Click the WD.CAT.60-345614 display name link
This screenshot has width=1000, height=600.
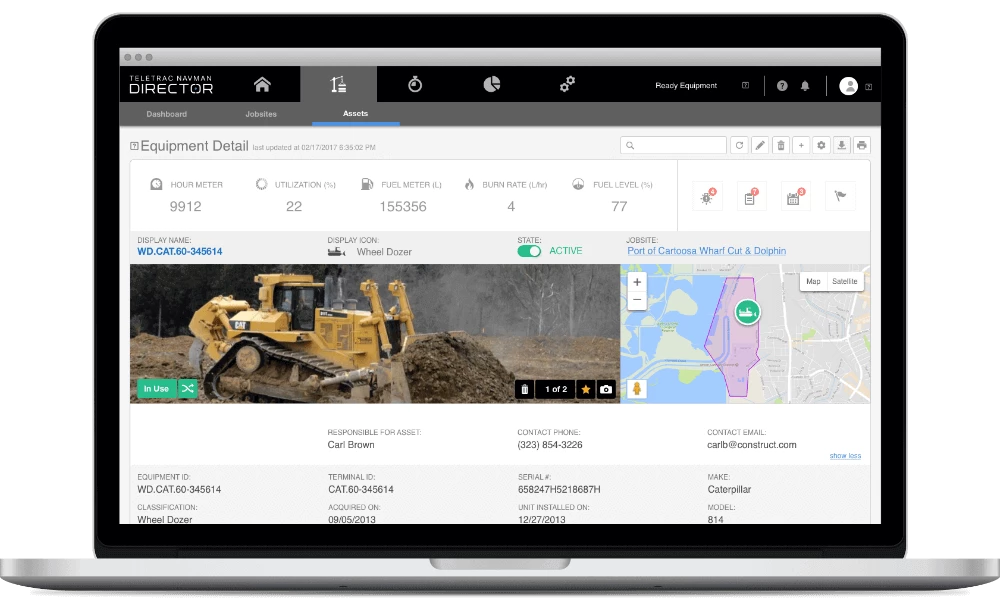180,252
